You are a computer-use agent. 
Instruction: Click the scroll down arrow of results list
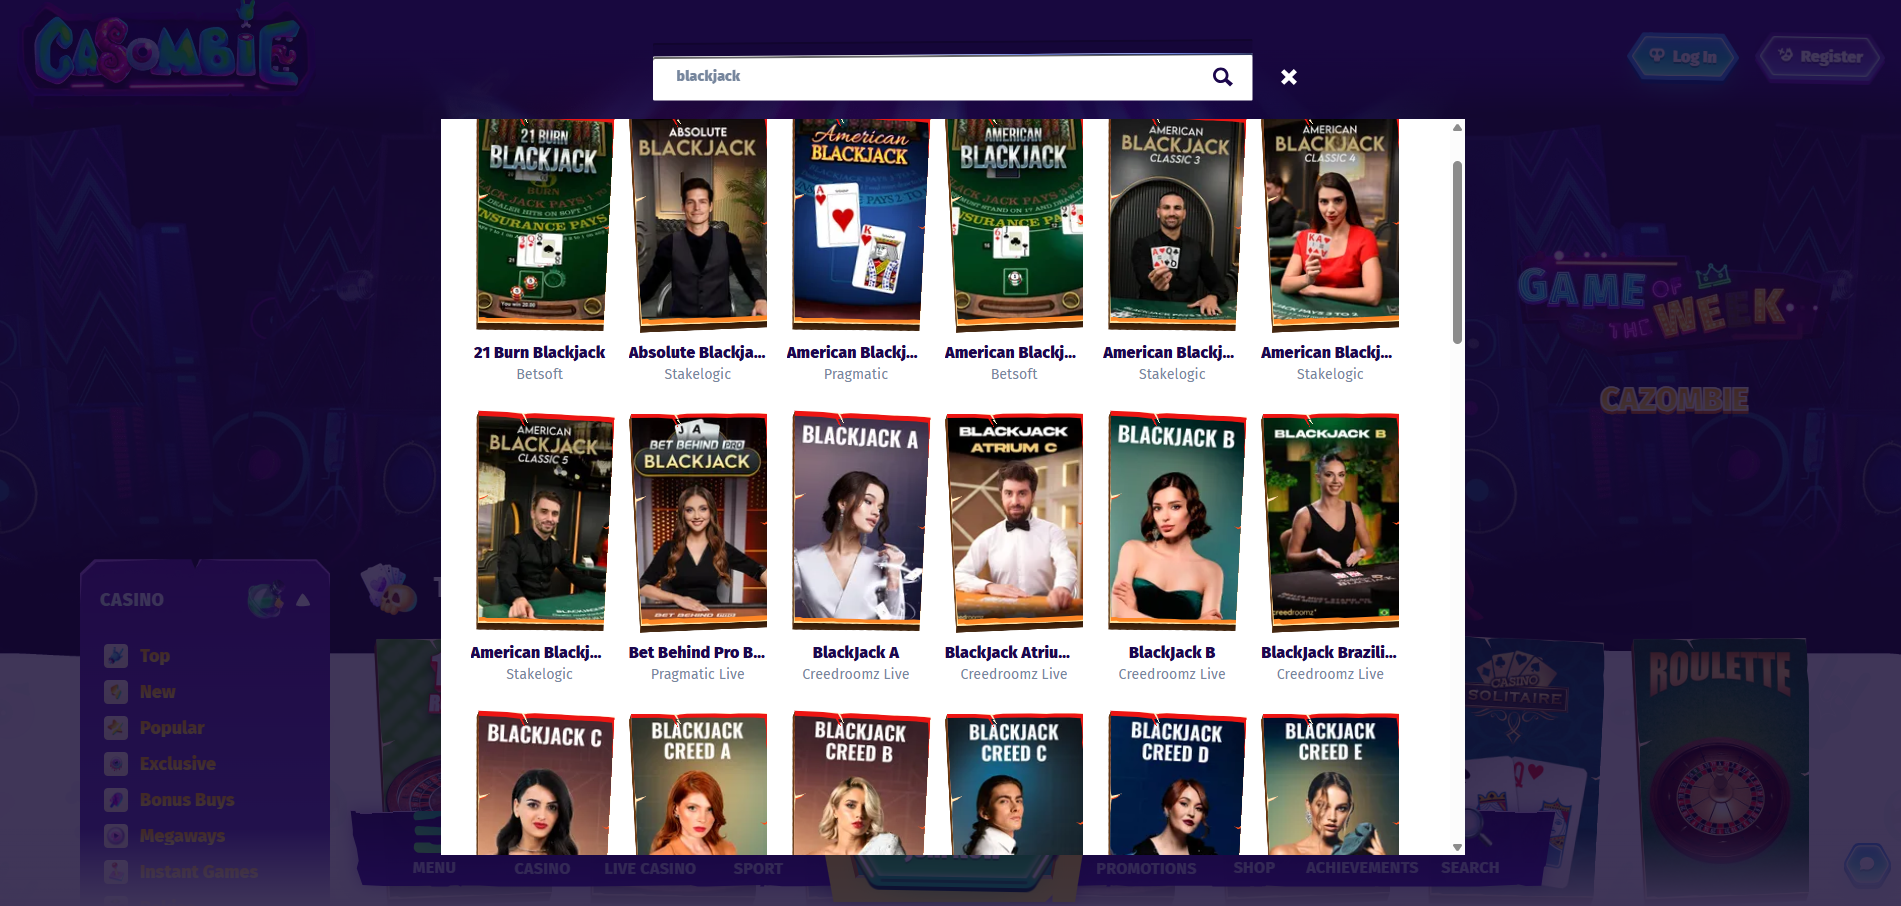click(1457, 847)
